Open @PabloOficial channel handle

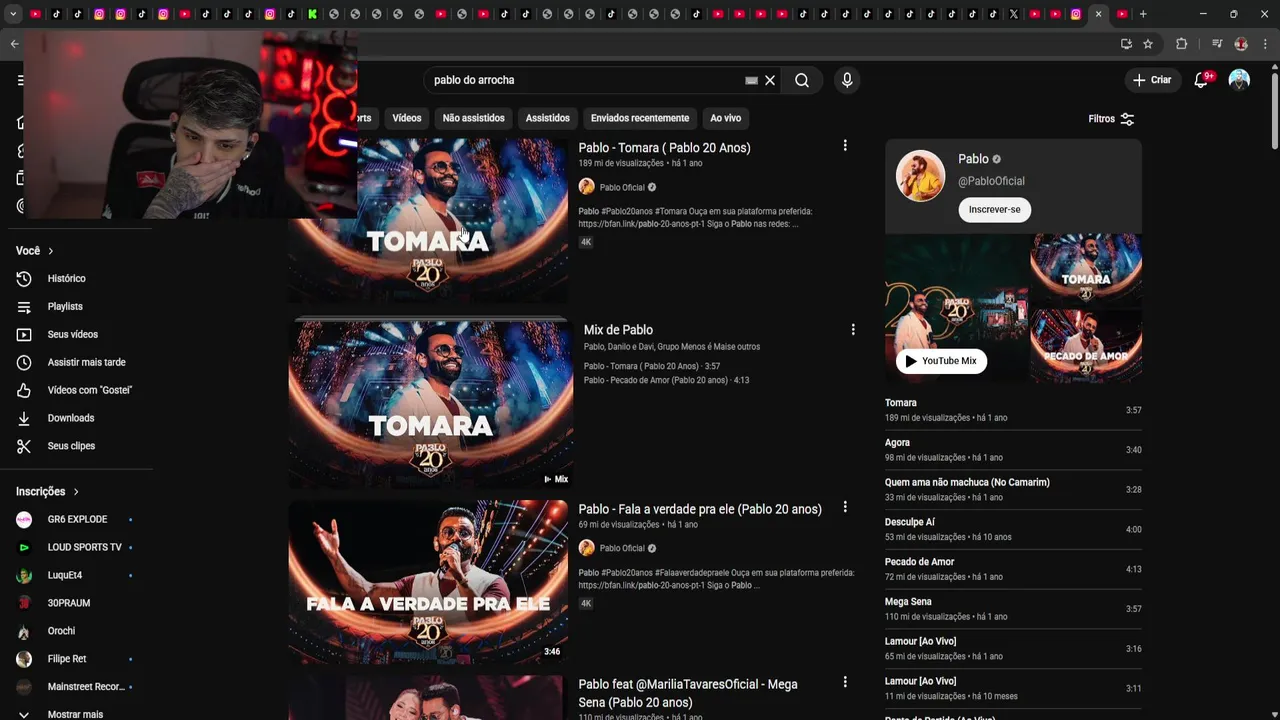coord(991,181)
